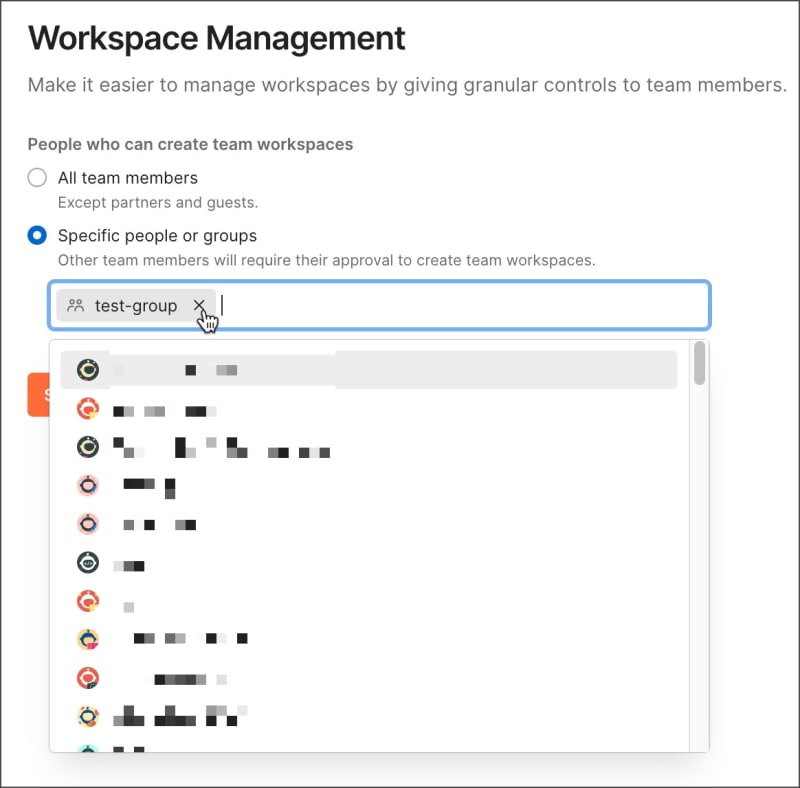Pick the highlighted first suggestion in the dropdown

(x=300, y=369)
